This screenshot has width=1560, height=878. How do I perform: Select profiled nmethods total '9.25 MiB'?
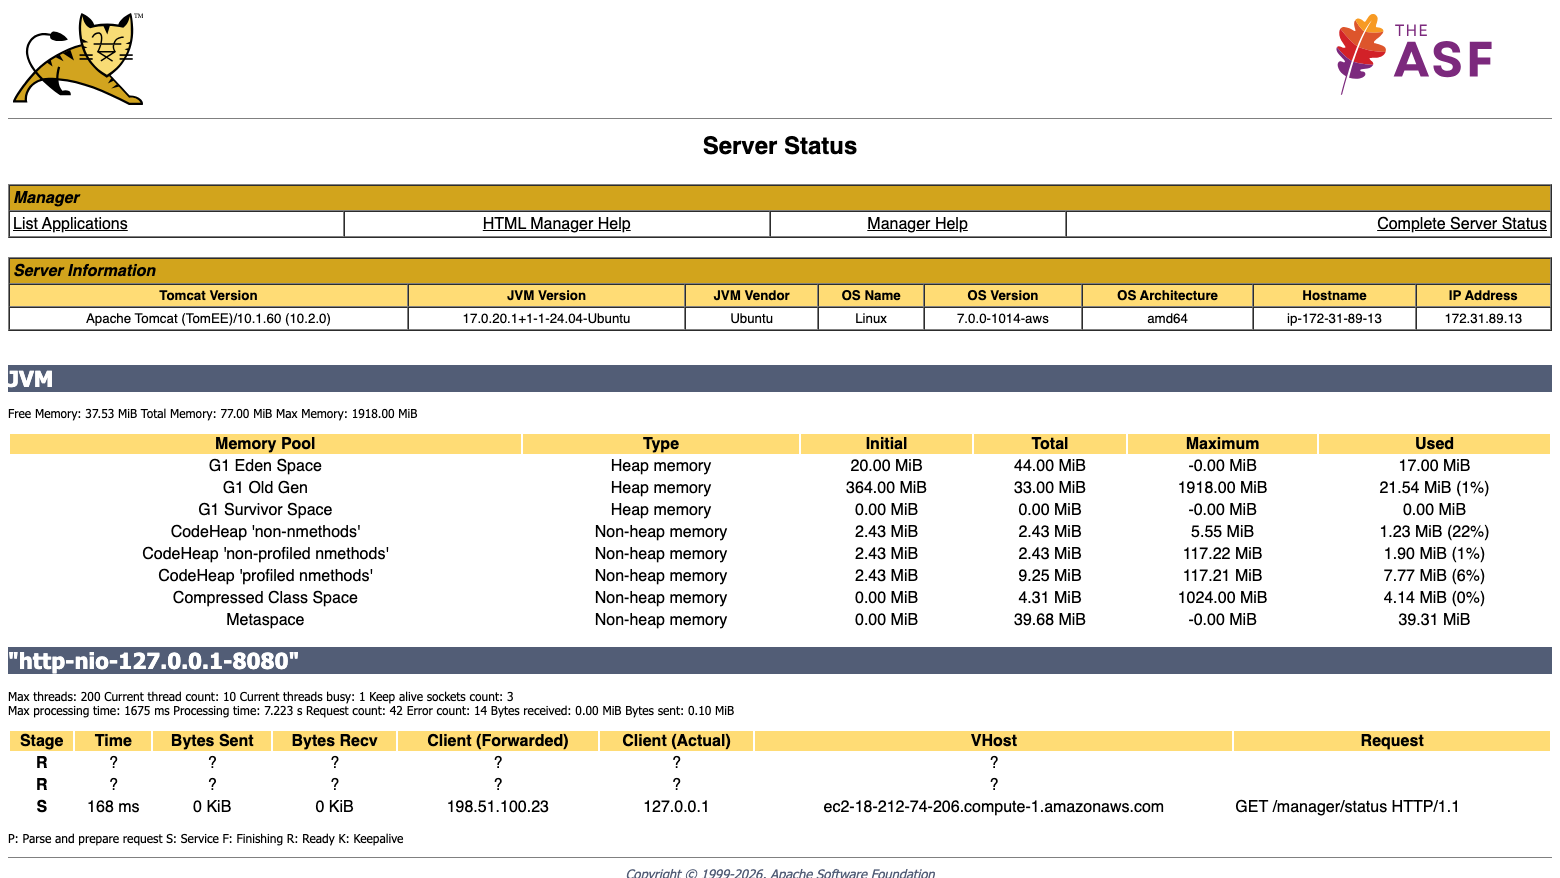[1049, 576]
